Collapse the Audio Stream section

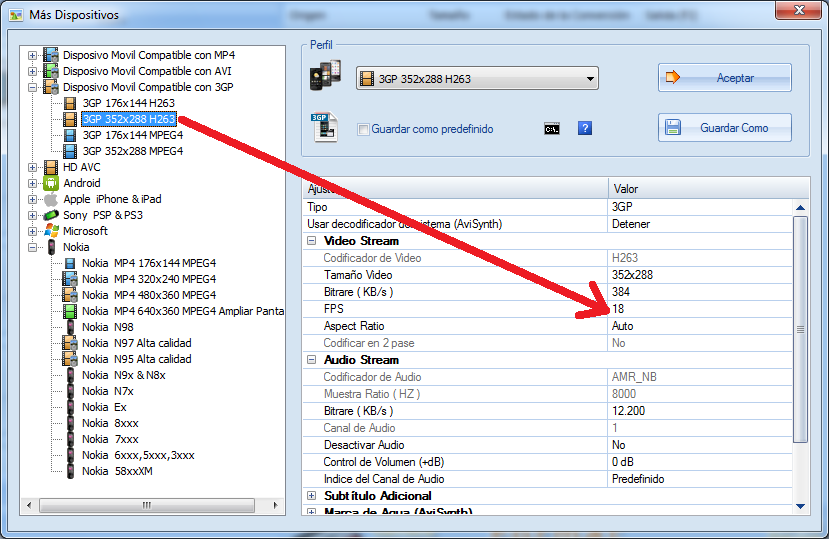point(312,360)
